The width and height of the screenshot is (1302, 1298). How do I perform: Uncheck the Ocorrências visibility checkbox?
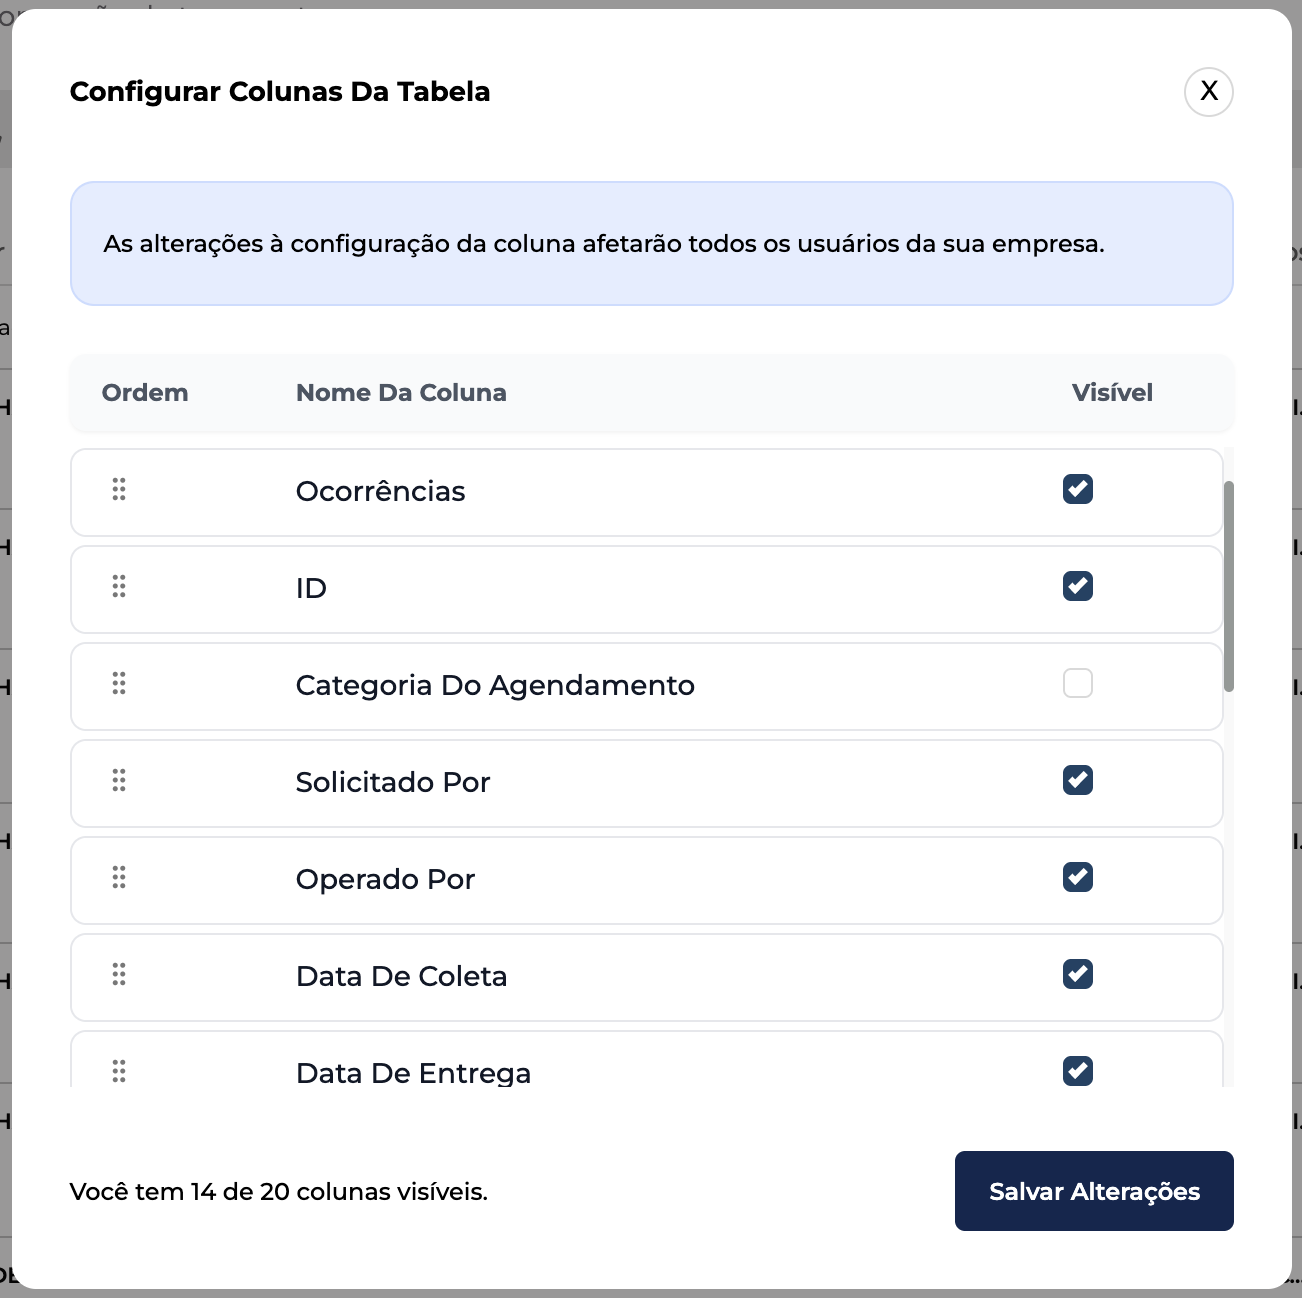pyautogui.click(x=1077, y=489)
